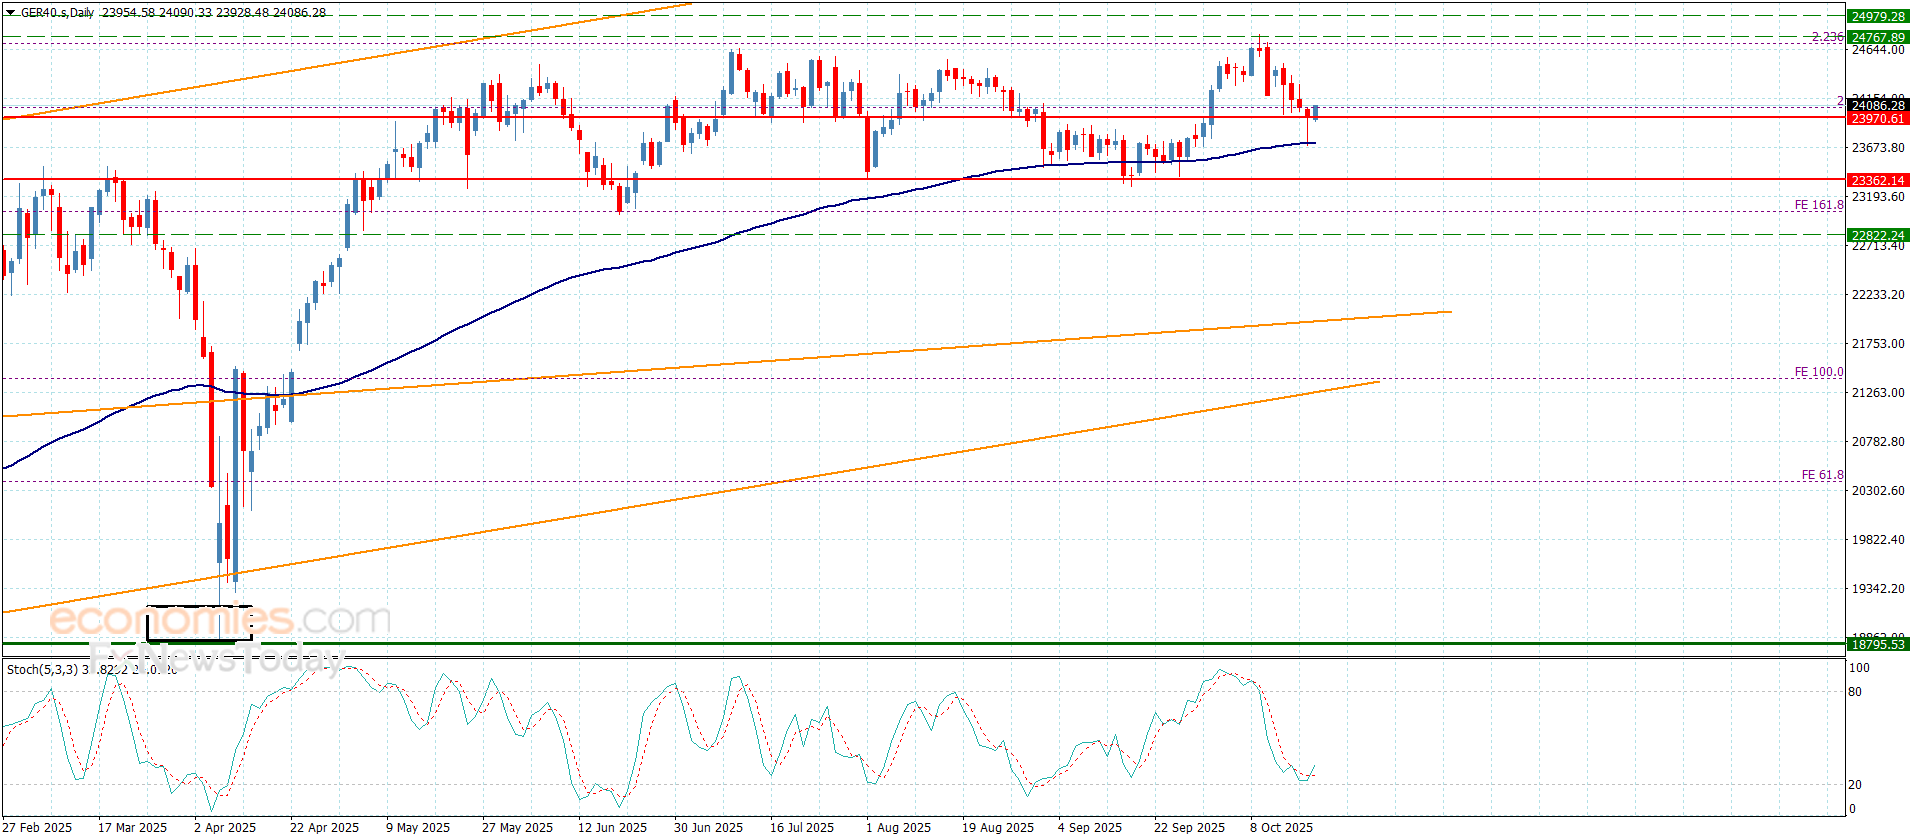Click the 8 Oct 2025 date marker
This screenshot has width=1916, height=840.
pyautogui.click(x=1281, y=827)
